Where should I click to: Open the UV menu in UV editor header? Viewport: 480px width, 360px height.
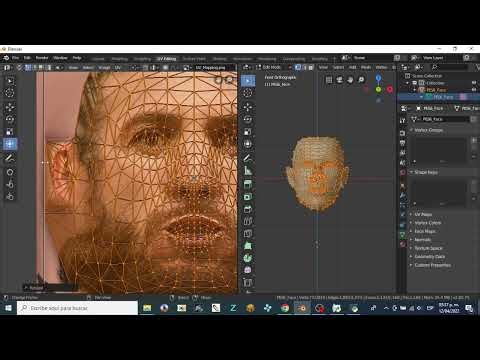click(x=118, y=68)
